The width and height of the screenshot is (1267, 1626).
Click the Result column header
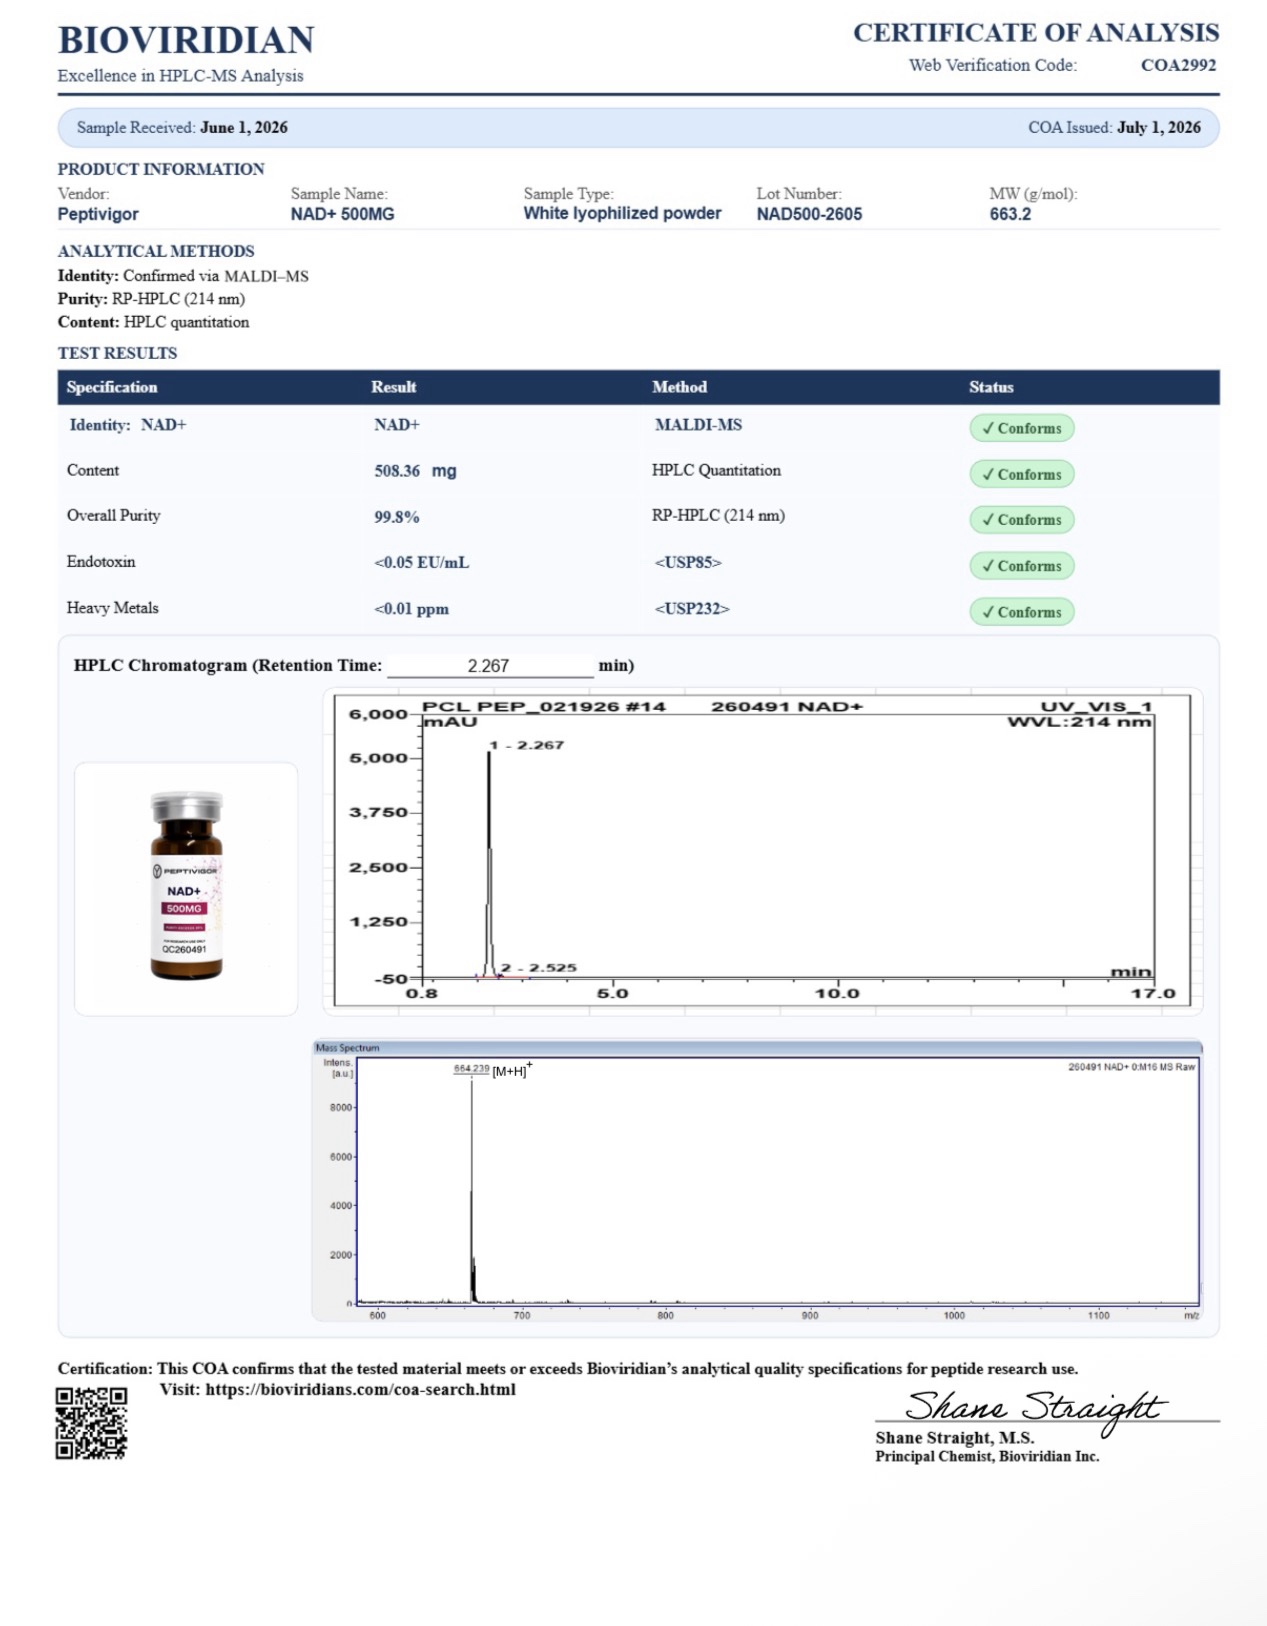(394, 387)
